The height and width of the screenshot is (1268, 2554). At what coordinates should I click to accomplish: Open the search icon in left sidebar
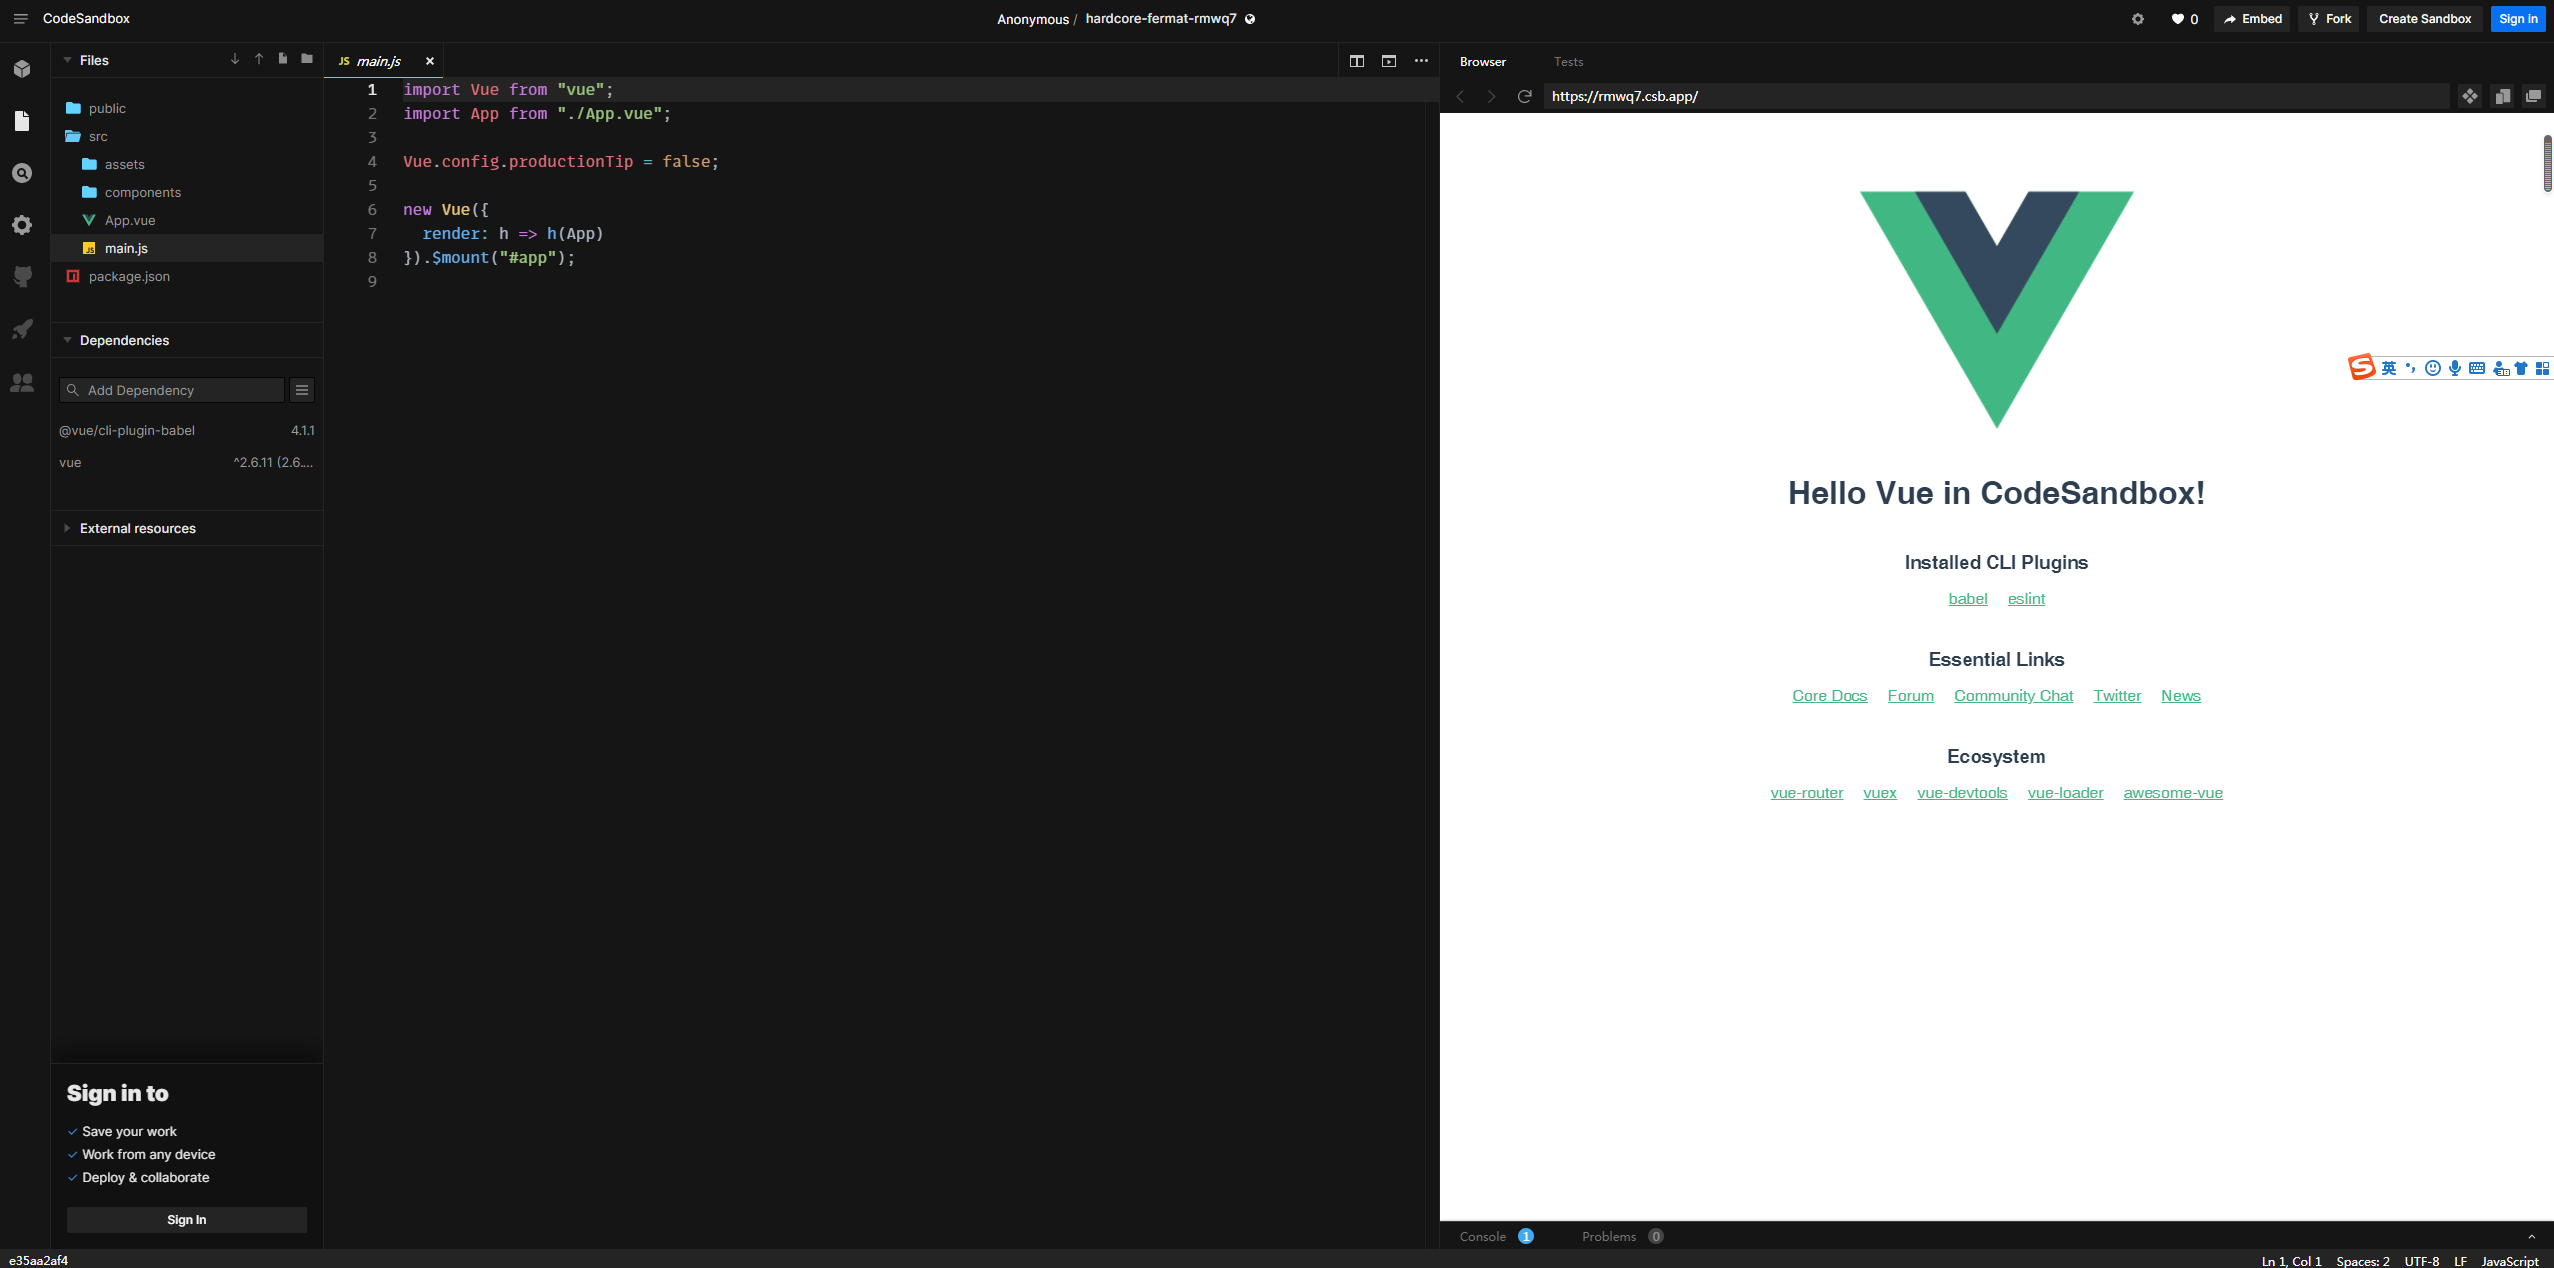click(x=22, y=173)
